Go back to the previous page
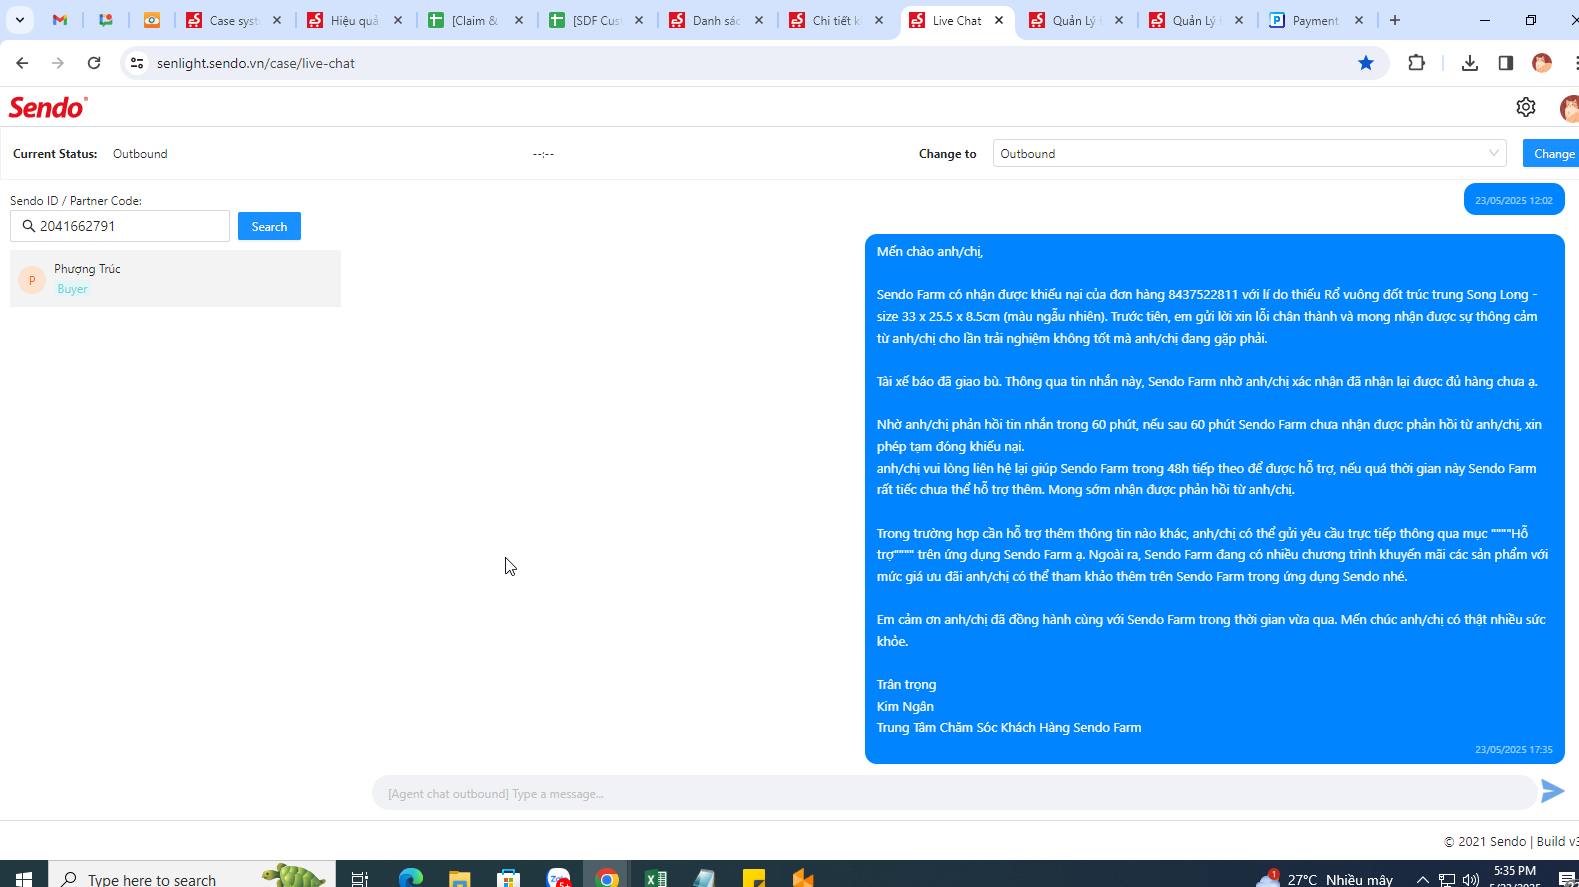1579x887 pixels. tap(22, 63)
